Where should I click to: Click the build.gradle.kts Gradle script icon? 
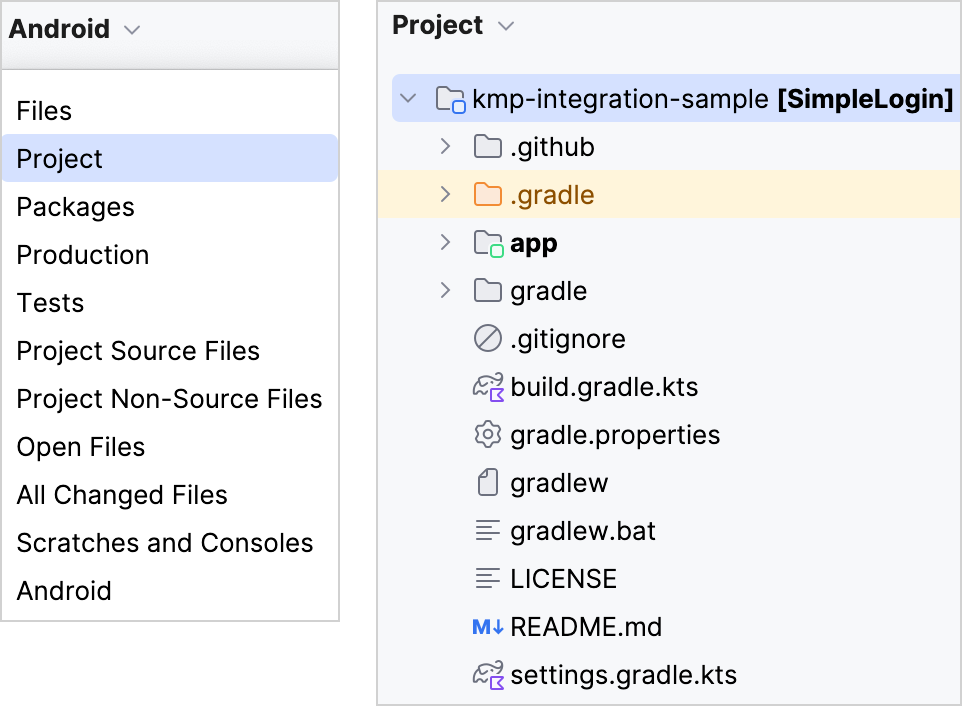point(489,387)
